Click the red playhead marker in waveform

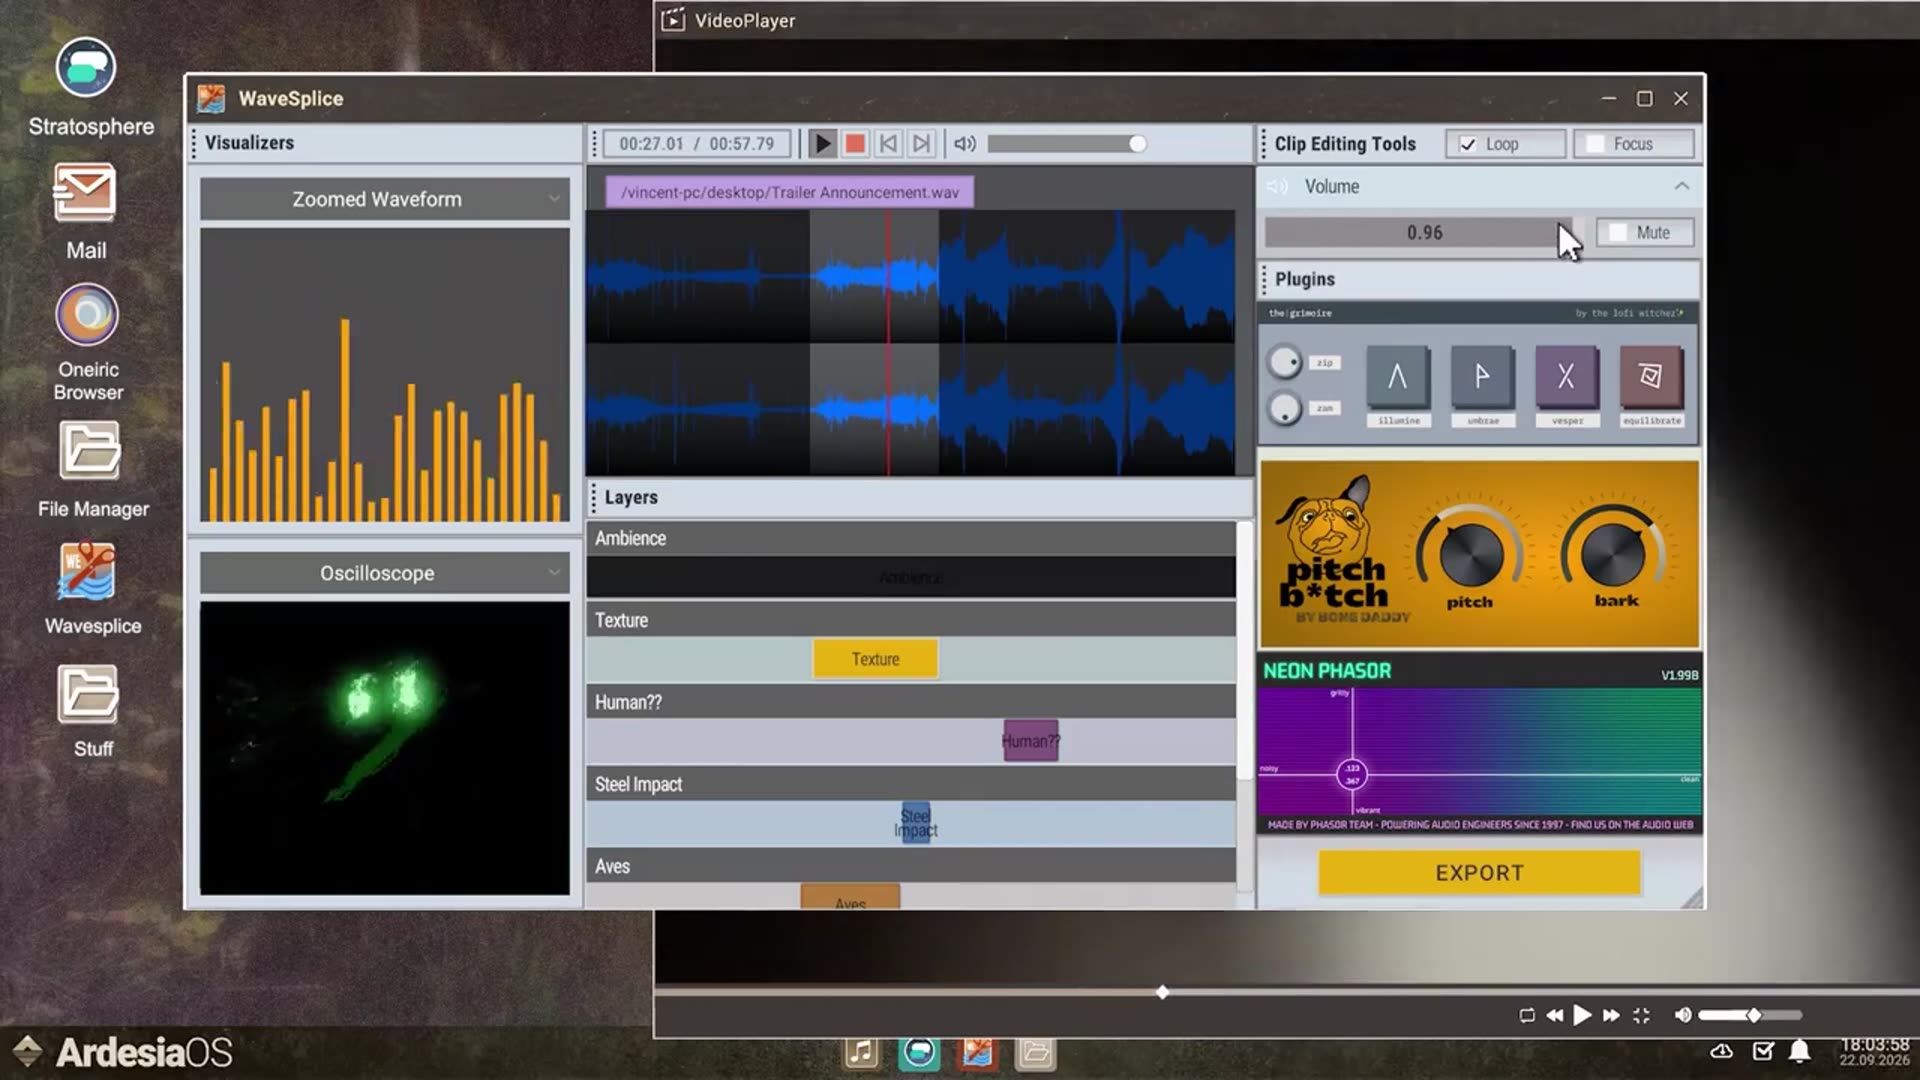888,343
